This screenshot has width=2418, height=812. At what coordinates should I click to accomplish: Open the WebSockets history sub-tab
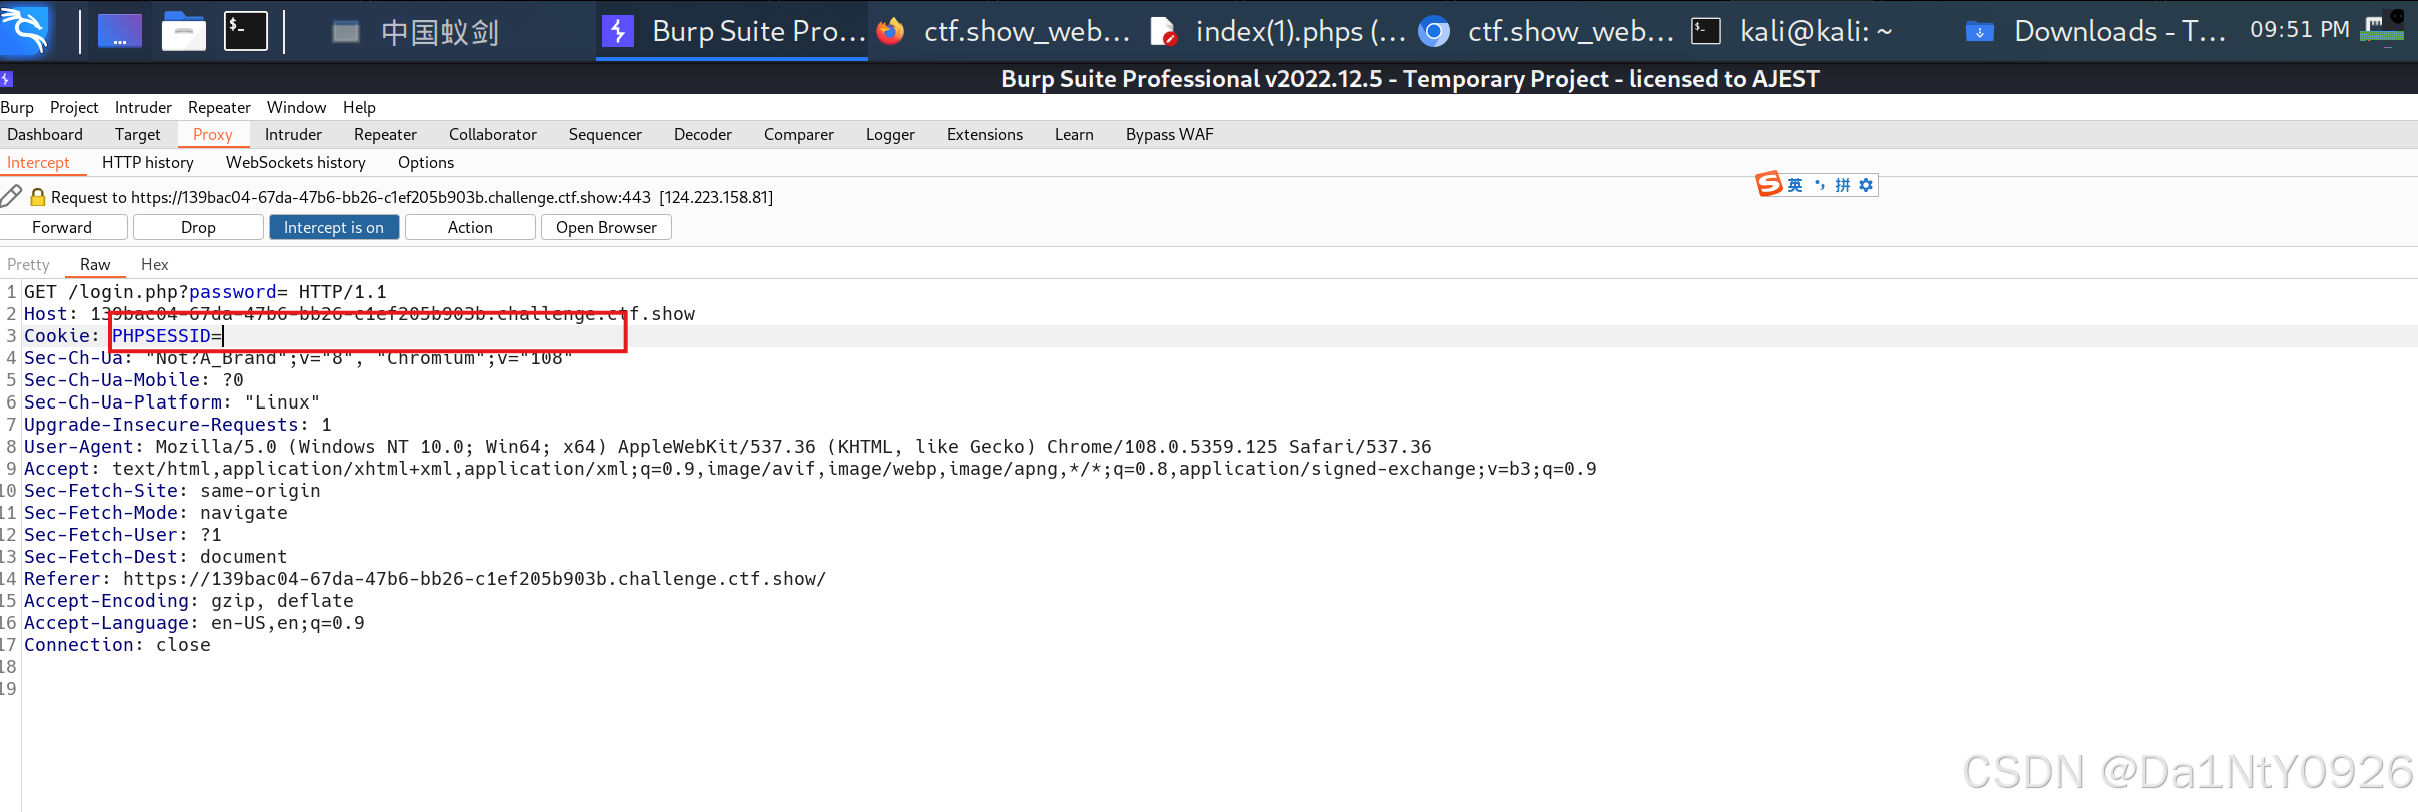click(x=296, y=162)
